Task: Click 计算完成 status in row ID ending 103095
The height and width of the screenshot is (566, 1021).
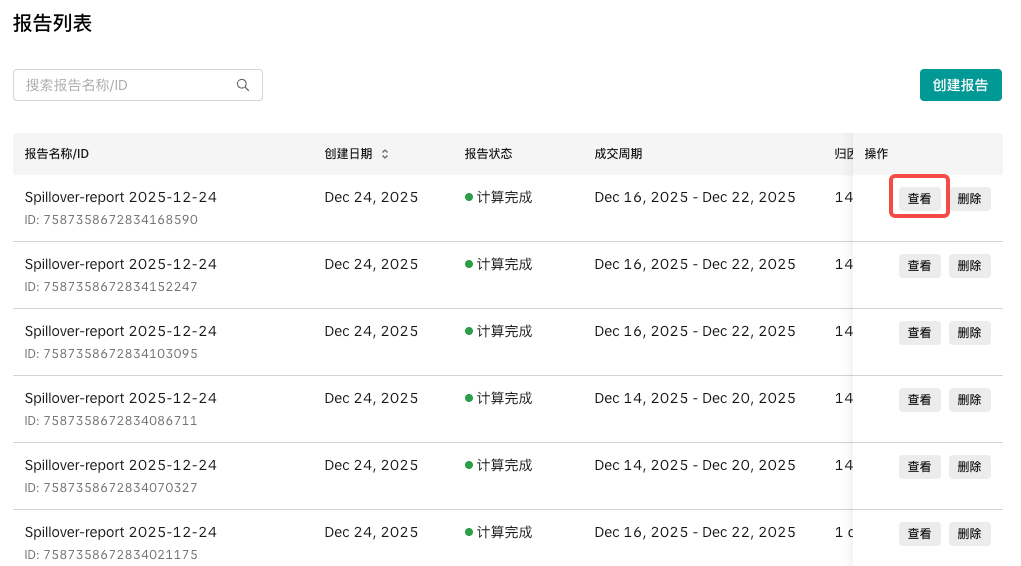Action: [503, 331]
